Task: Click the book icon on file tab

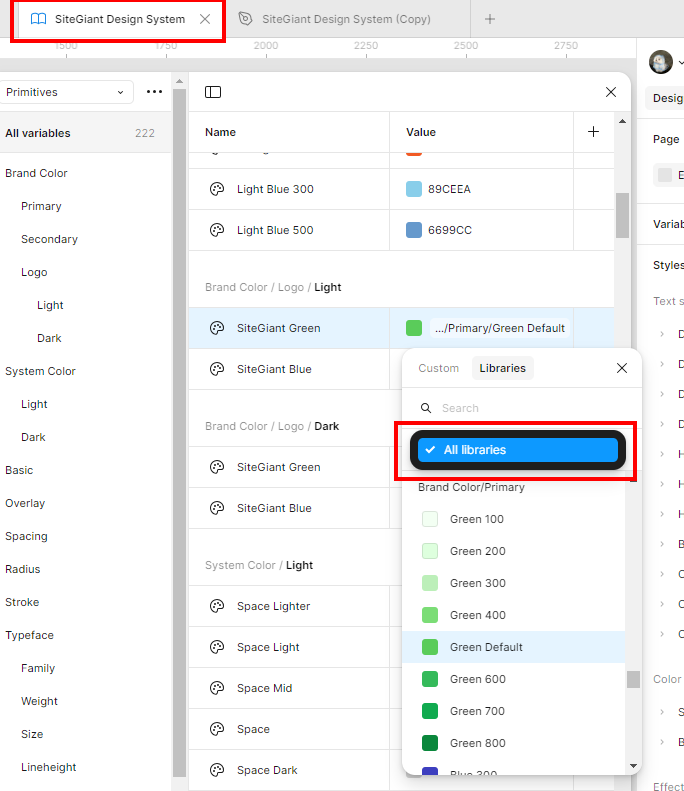Action: (38, 19)
